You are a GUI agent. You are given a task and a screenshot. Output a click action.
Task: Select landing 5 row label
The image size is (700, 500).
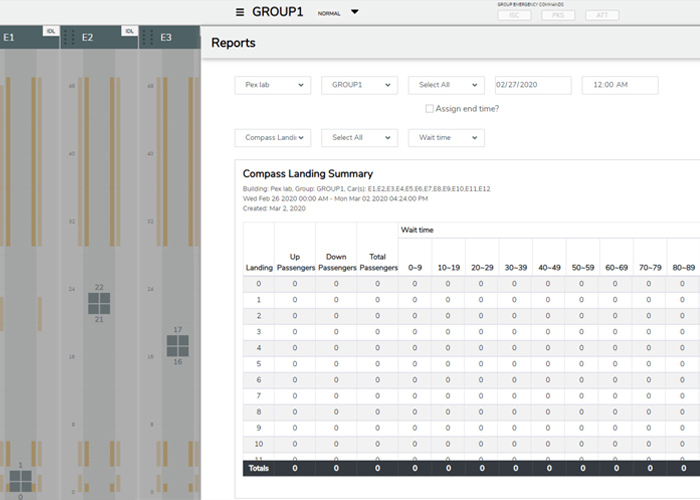coord(258,364)
